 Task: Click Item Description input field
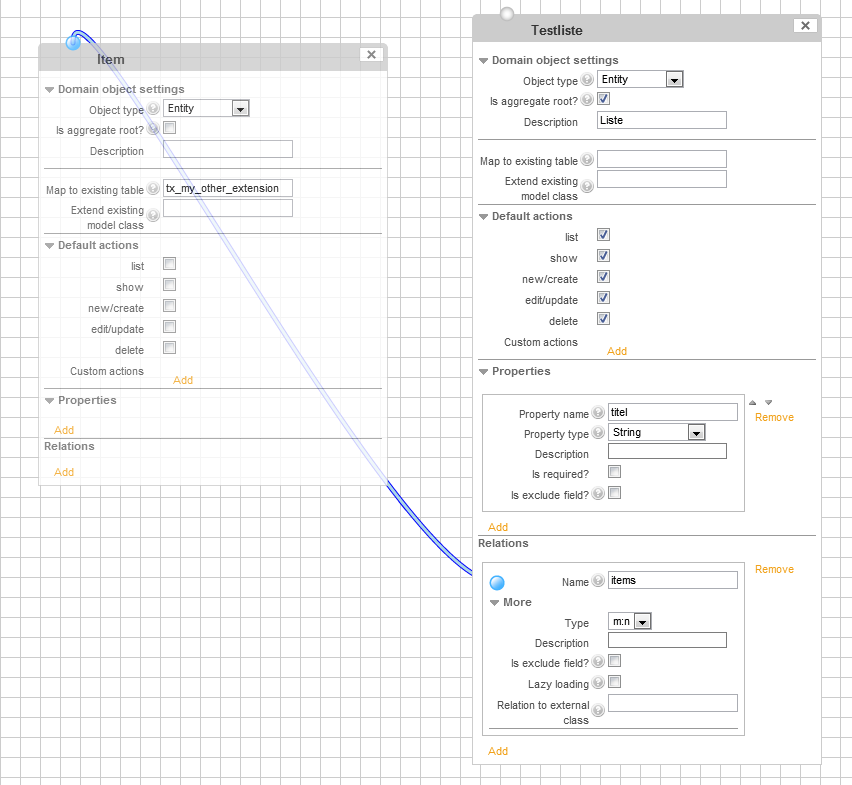click(228, 149)
